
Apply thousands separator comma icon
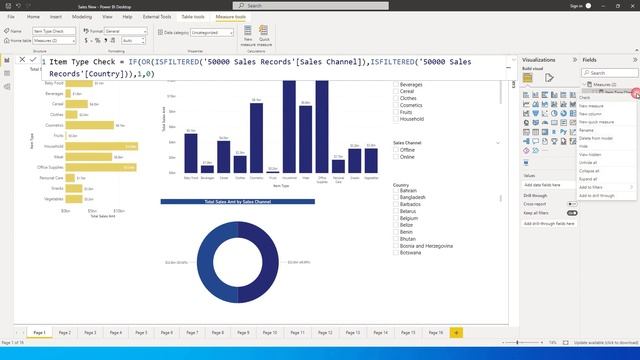point(106,40)
